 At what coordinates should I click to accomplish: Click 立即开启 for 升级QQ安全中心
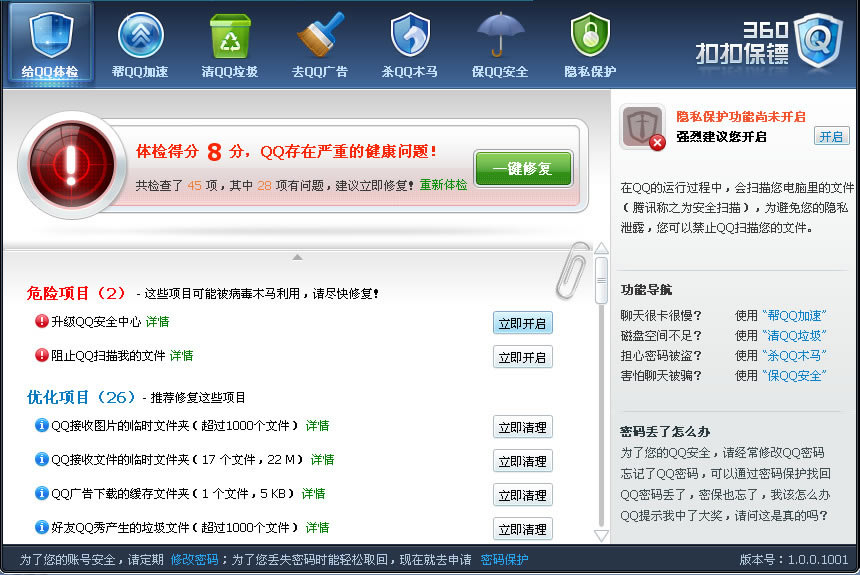tap(522, 323)
